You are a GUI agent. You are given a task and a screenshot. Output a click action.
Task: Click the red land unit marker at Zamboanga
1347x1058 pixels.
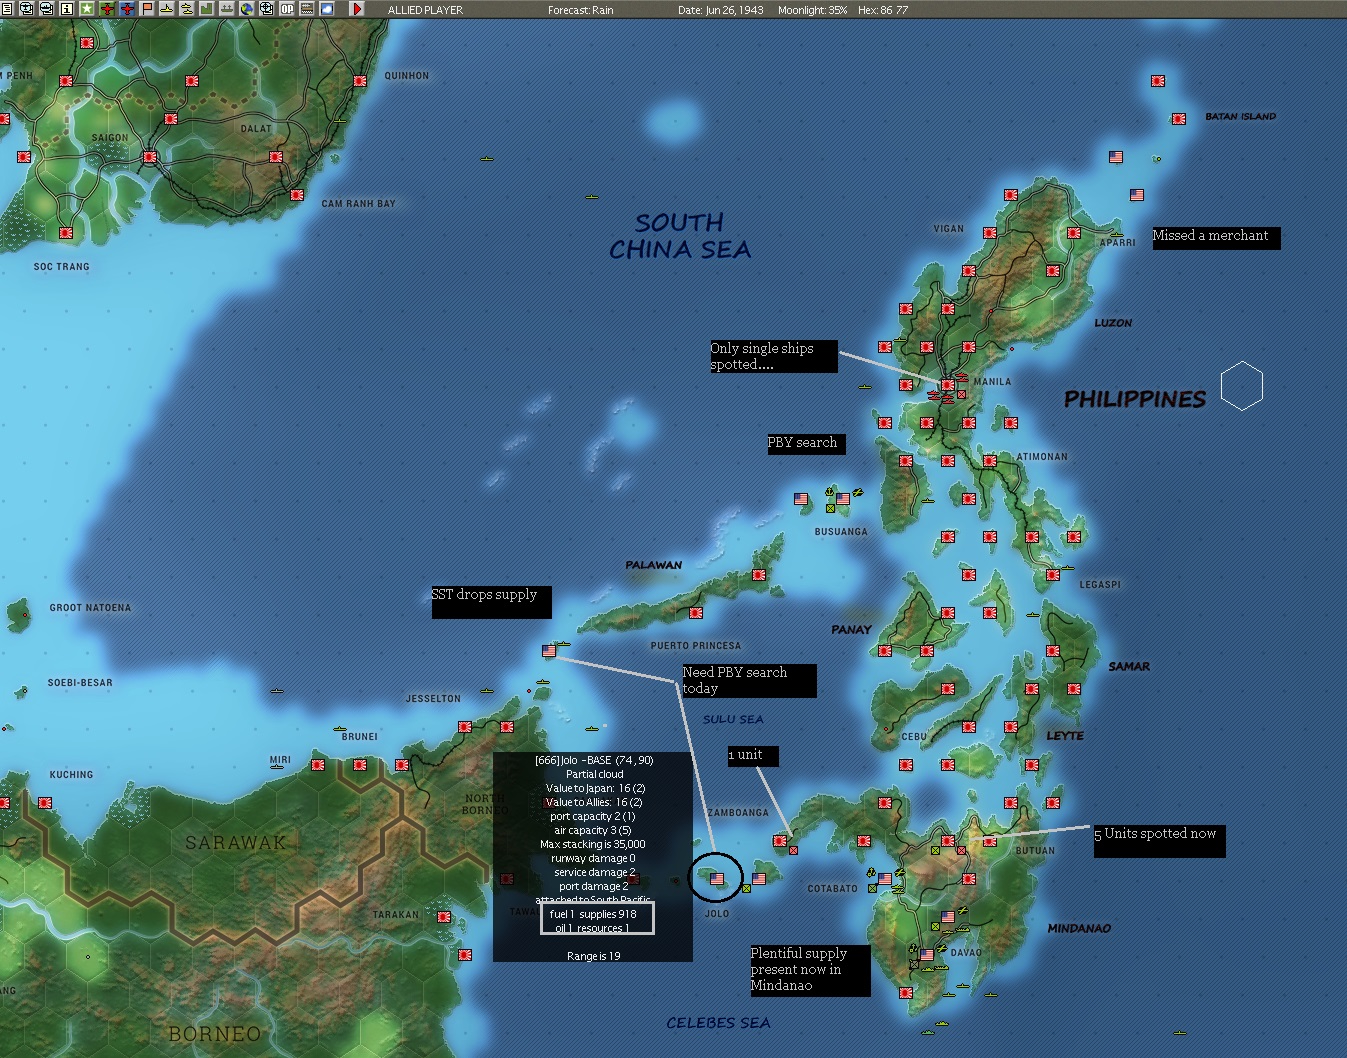(x=793, y=850)
